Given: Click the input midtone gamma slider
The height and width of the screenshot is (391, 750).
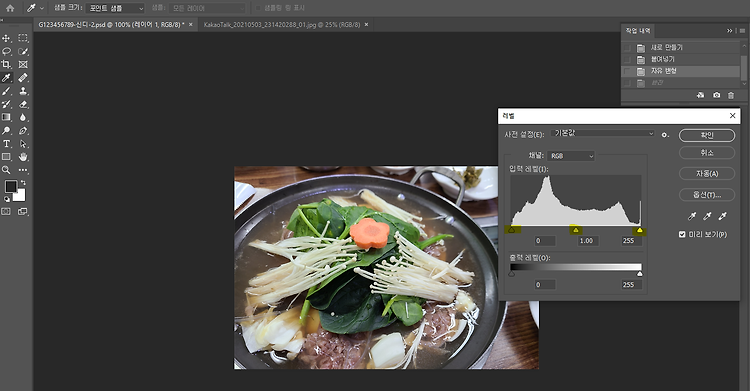Looking at the screenshot, I should [x=576, y=230].
